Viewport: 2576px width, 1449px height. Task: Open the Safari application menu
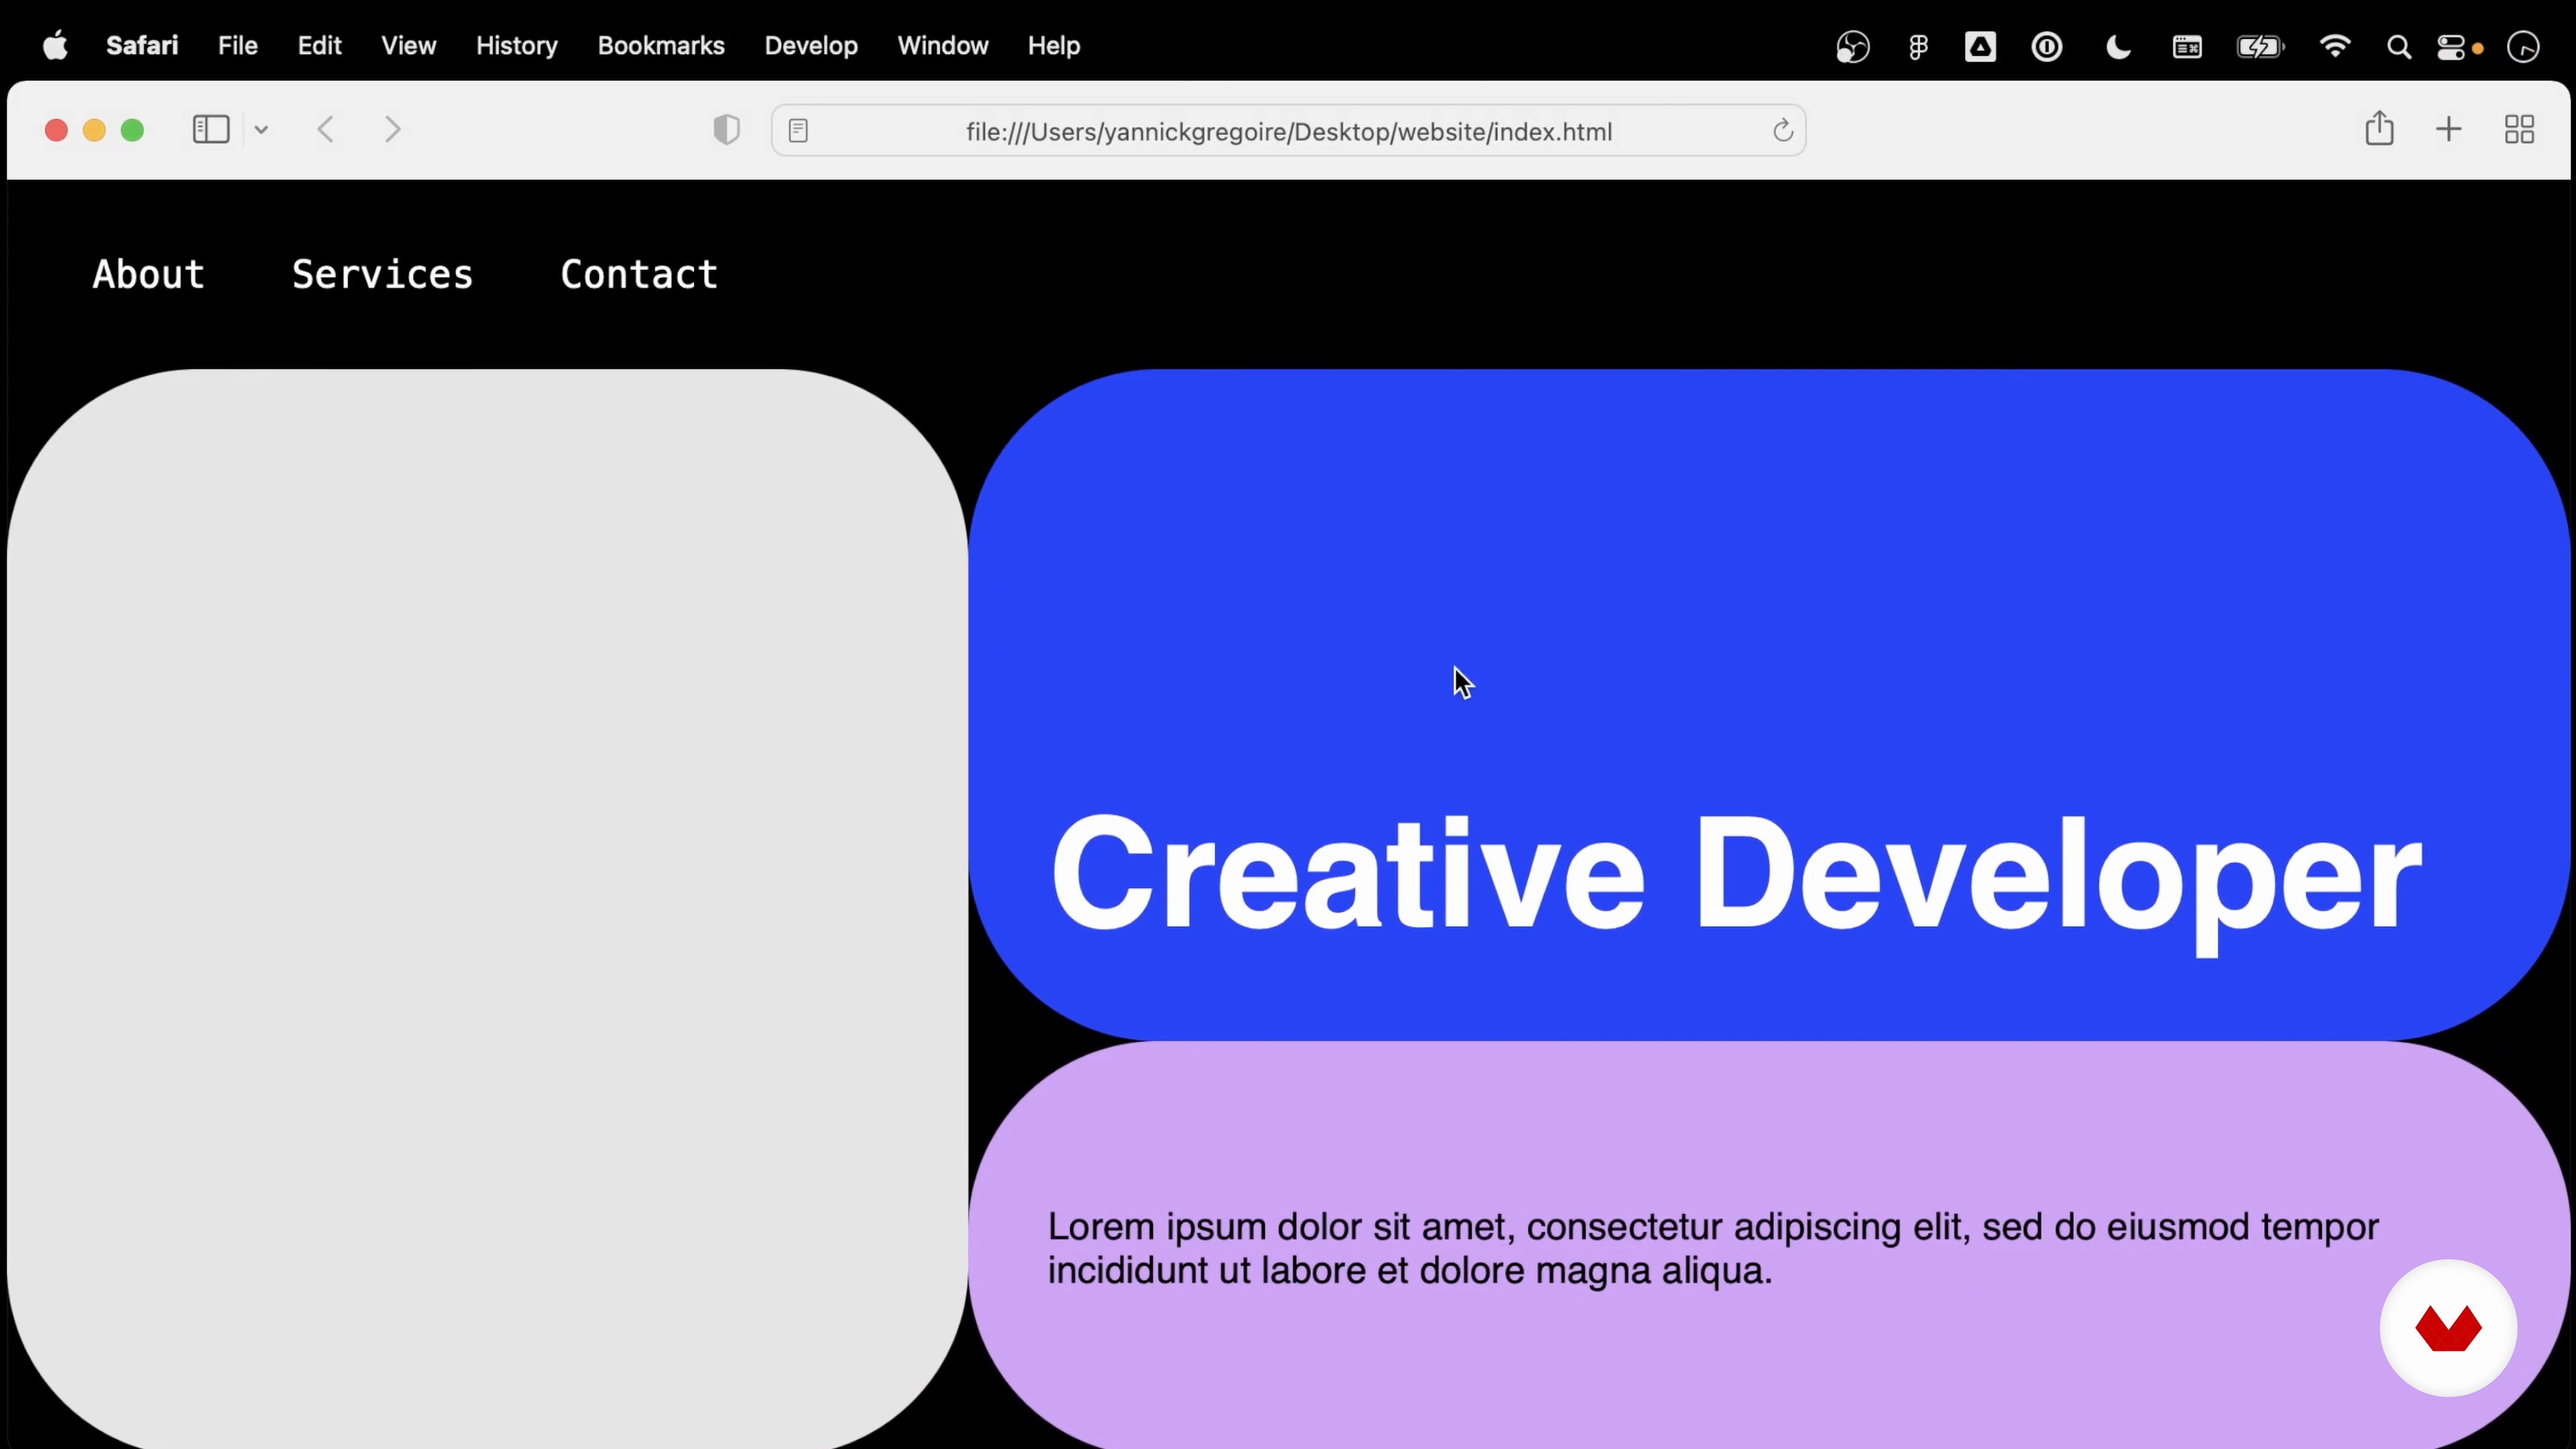(142, 46)
